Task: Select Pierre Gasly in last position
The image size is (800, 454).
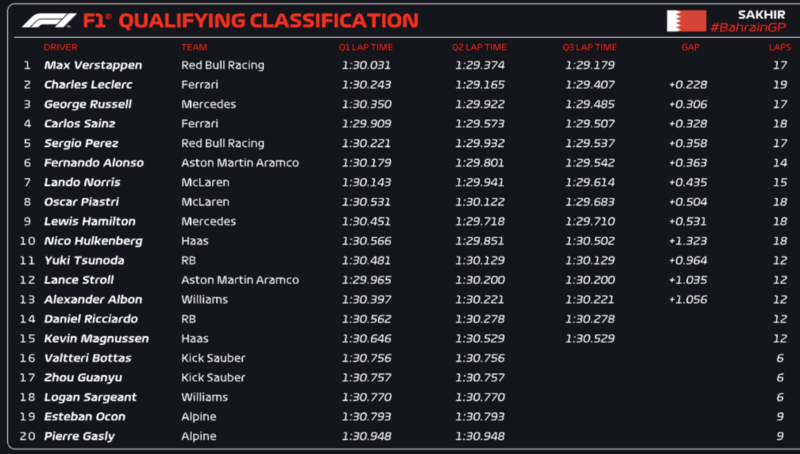Action: tap(78, 436)
